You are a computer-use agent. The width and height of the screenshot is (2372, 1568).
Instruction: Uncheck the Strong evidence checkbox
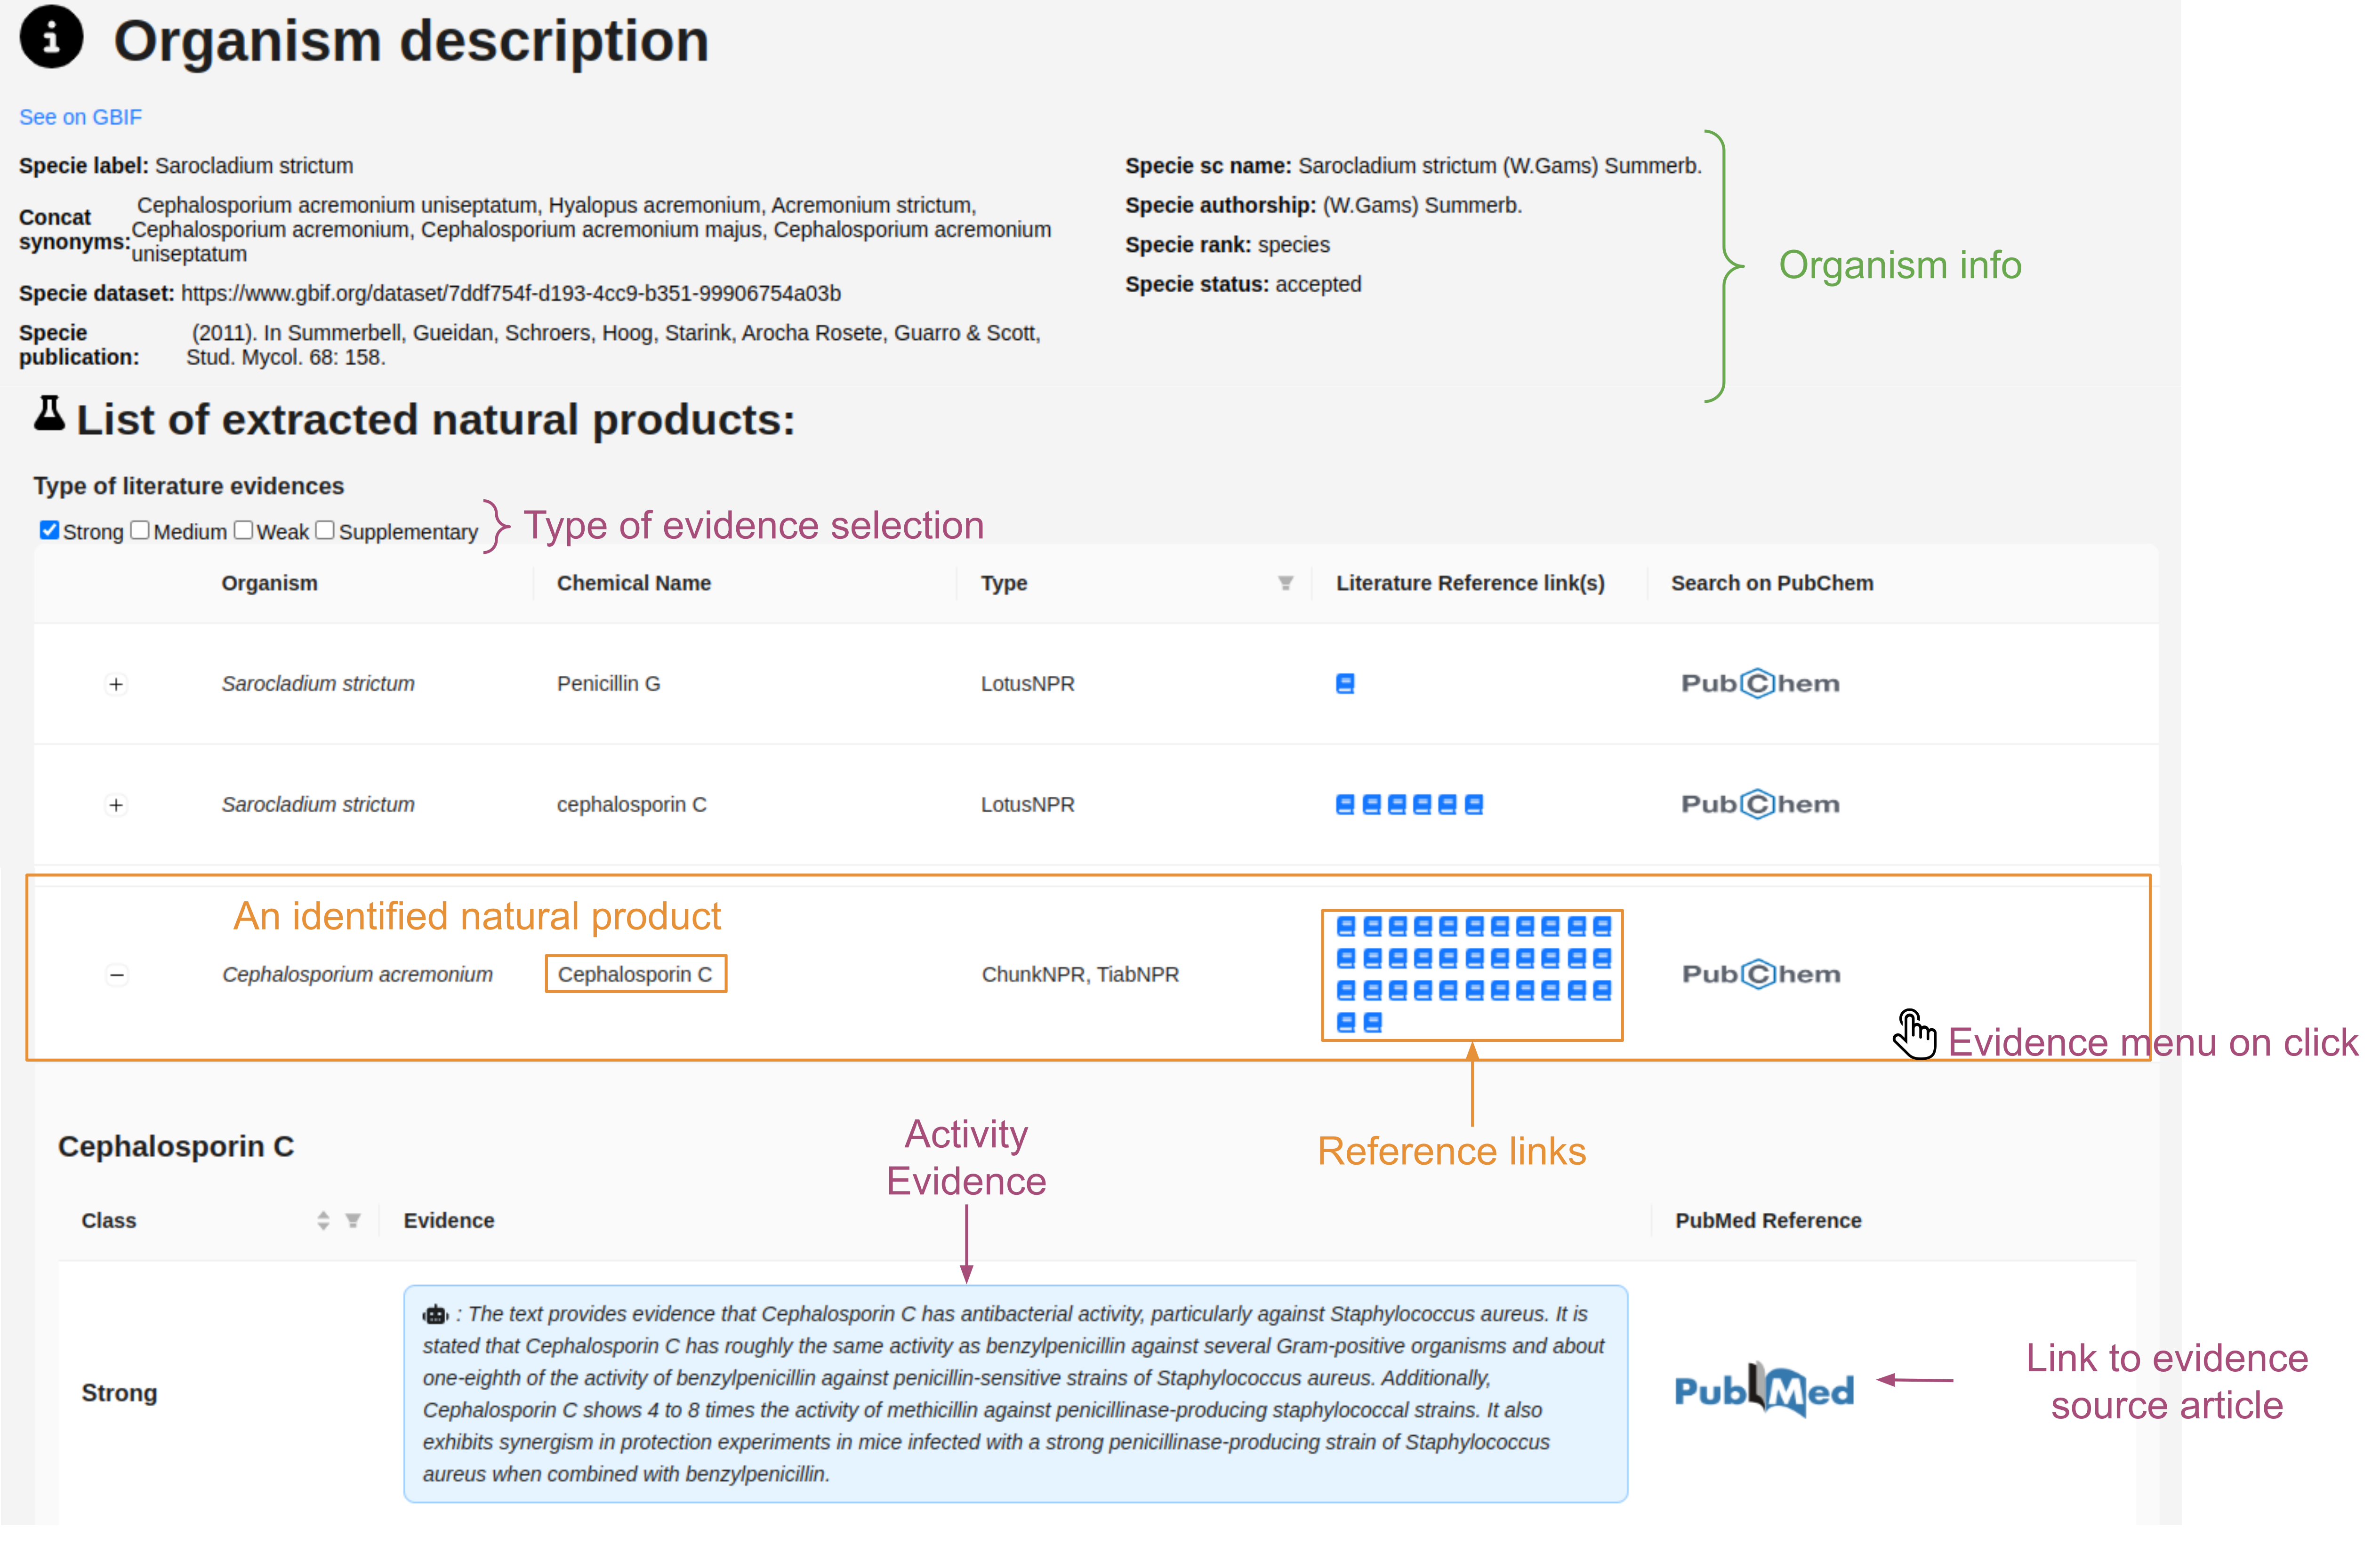[49, 531]
